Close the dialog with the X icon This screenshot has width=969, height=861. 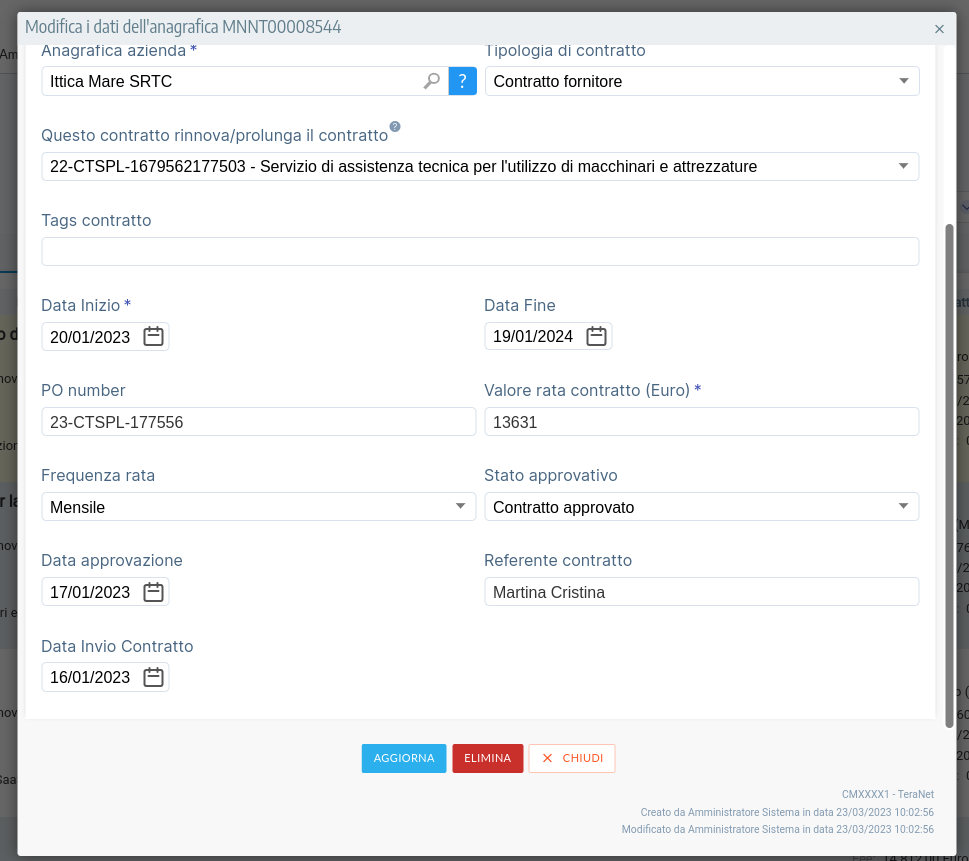(939, 29)
